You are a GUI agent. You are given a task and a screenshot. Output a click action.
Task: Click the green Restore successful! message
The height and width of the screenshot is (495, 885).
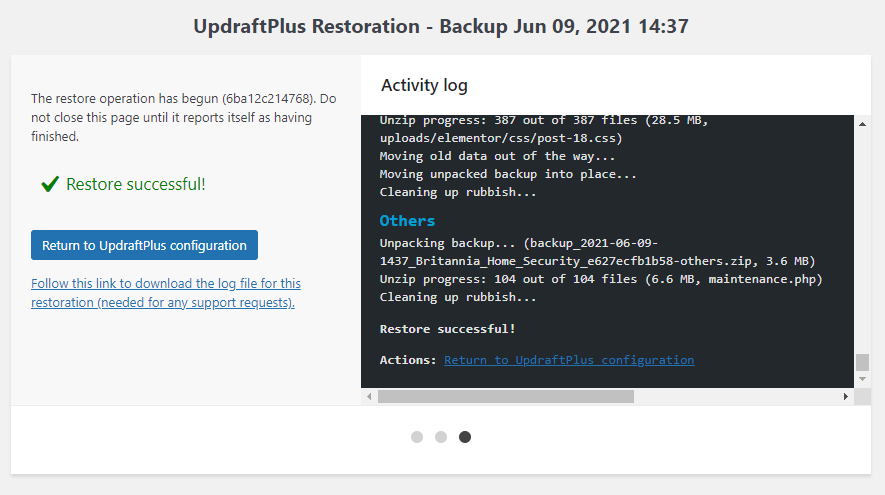(135, 184)
